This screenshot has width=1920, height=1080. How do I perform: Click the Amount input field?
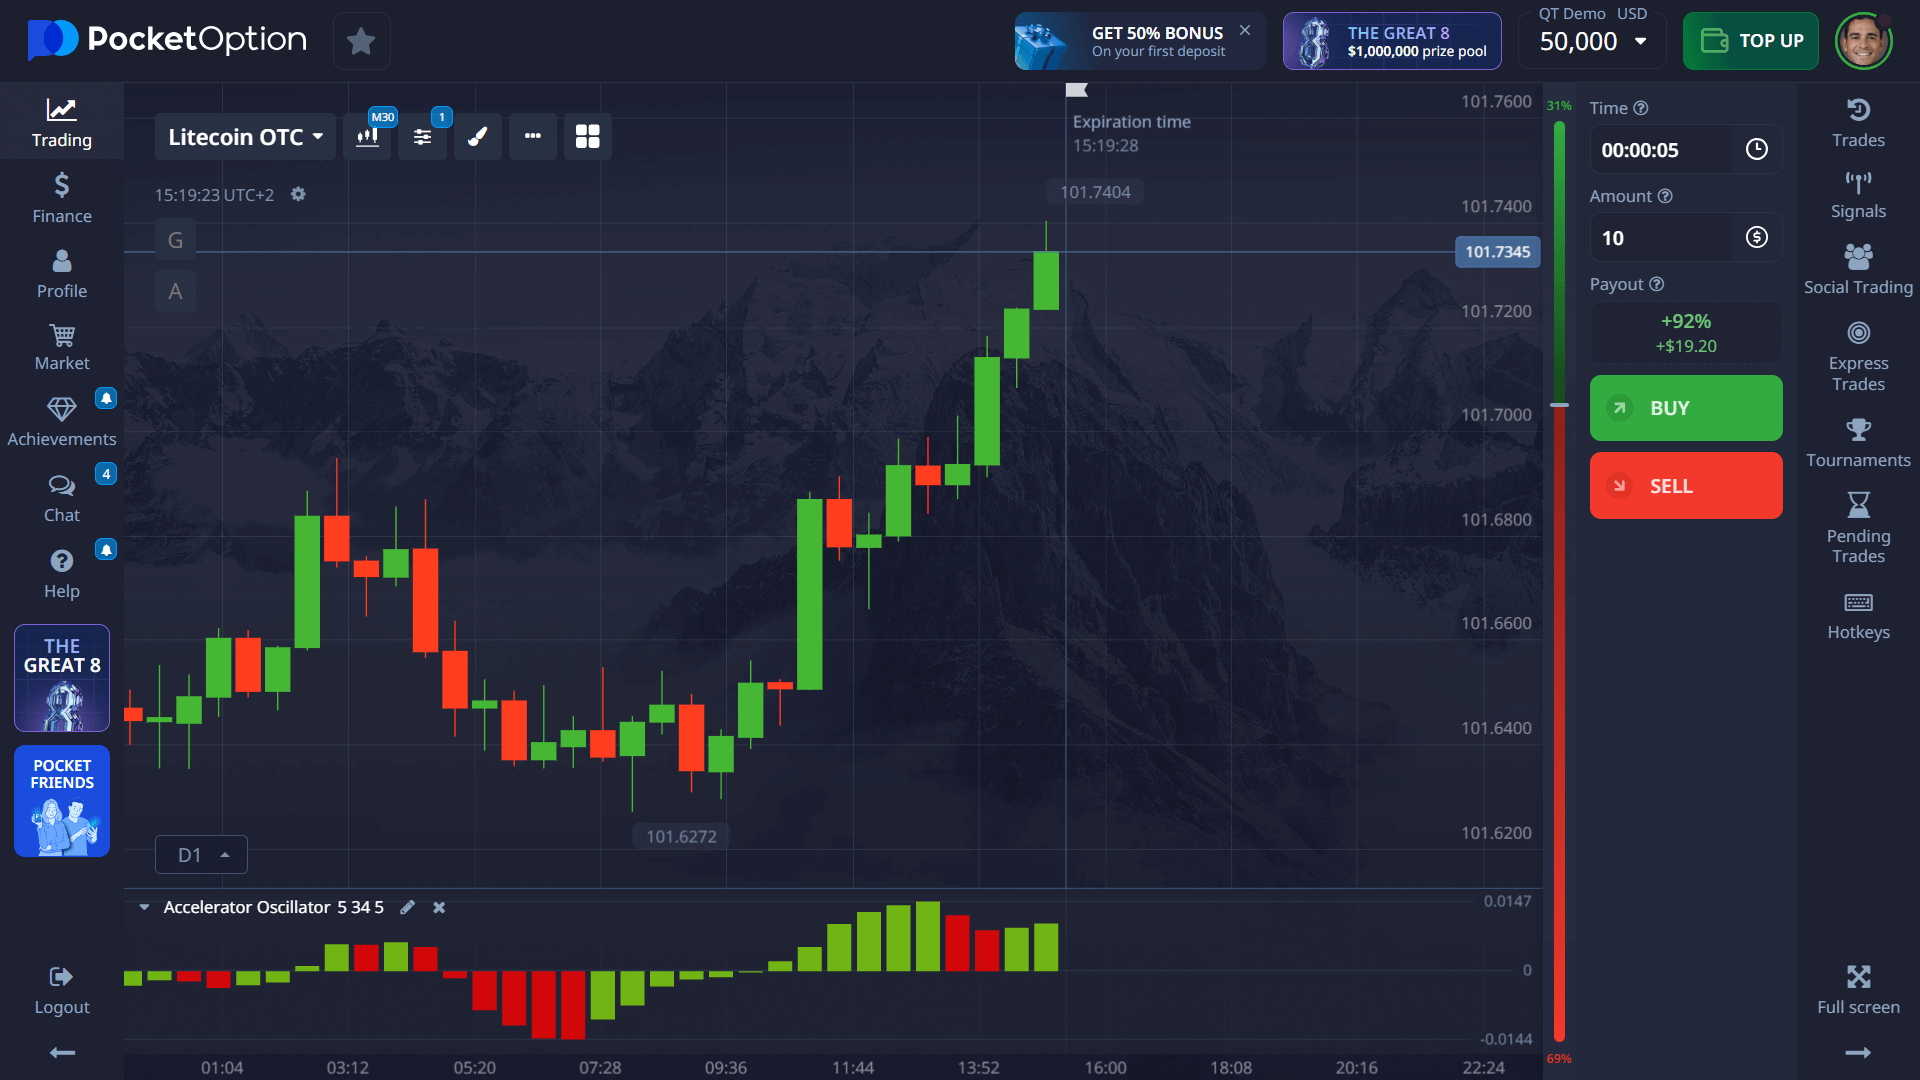click(1660, 238)
